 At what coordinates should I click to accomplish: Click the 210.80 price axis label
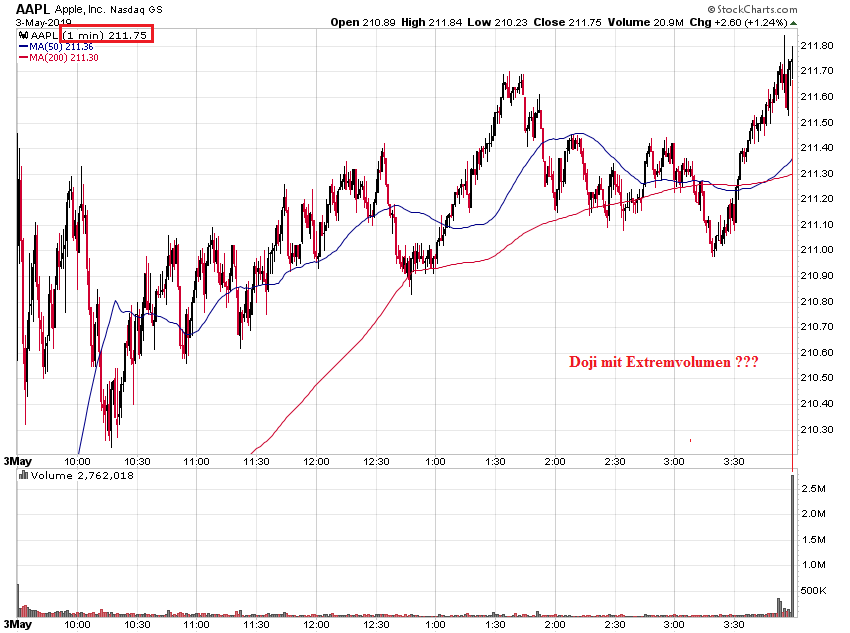pos(816,301)
